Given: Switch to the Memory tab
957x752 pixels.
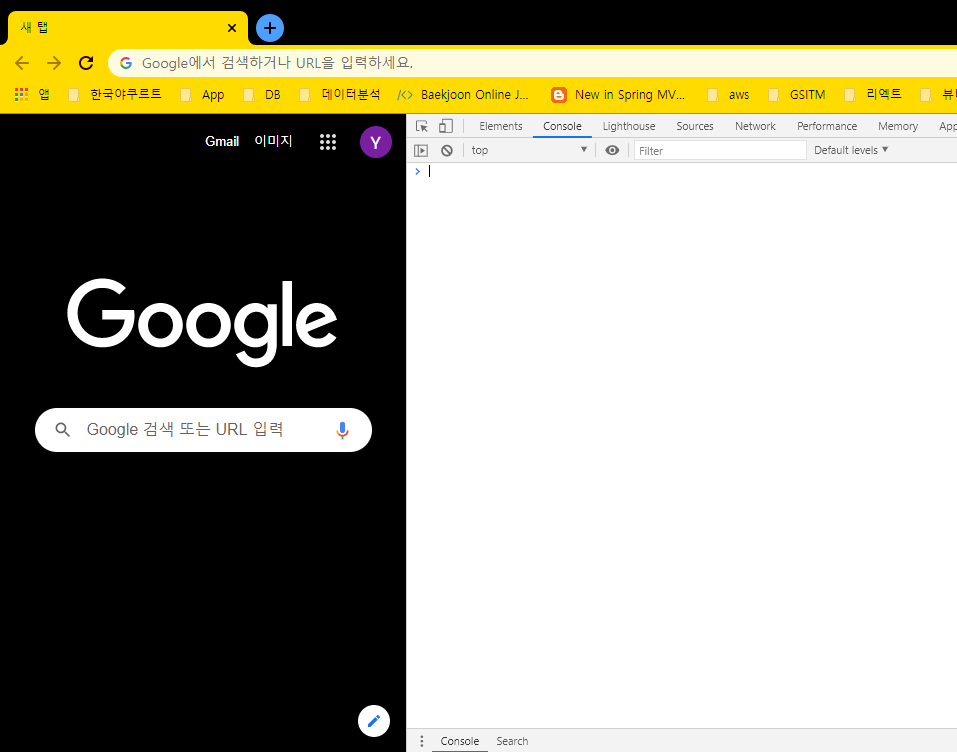Looking at the screenshot, I should pyautogui.click(x=898, y=126).
